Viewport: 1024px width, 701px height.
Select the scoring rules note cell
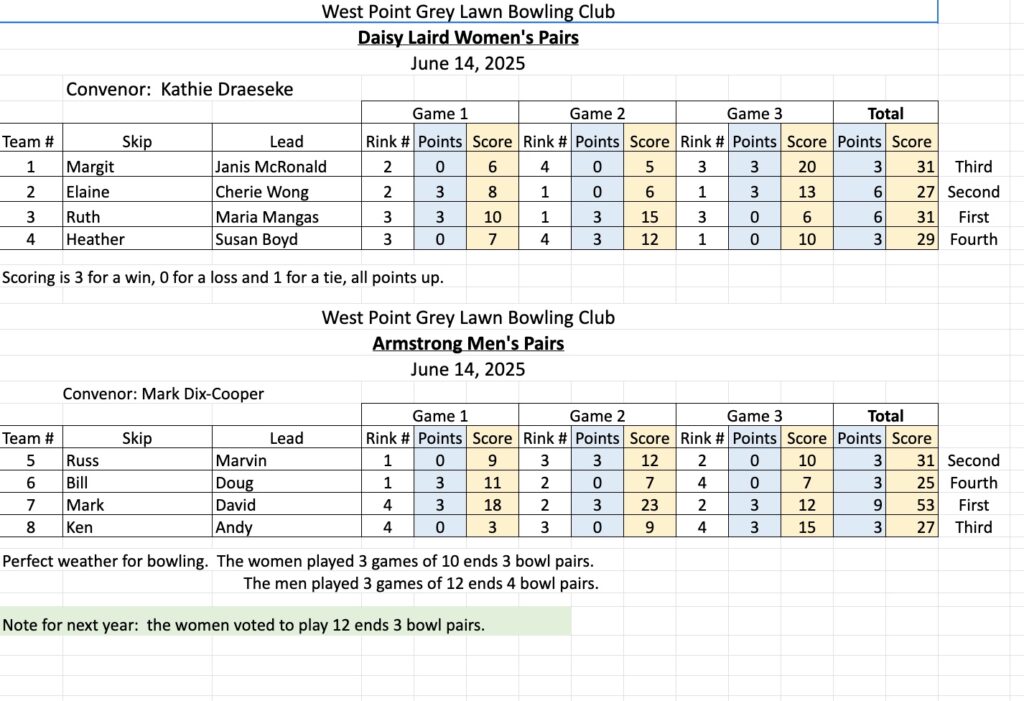pos(223,277)
